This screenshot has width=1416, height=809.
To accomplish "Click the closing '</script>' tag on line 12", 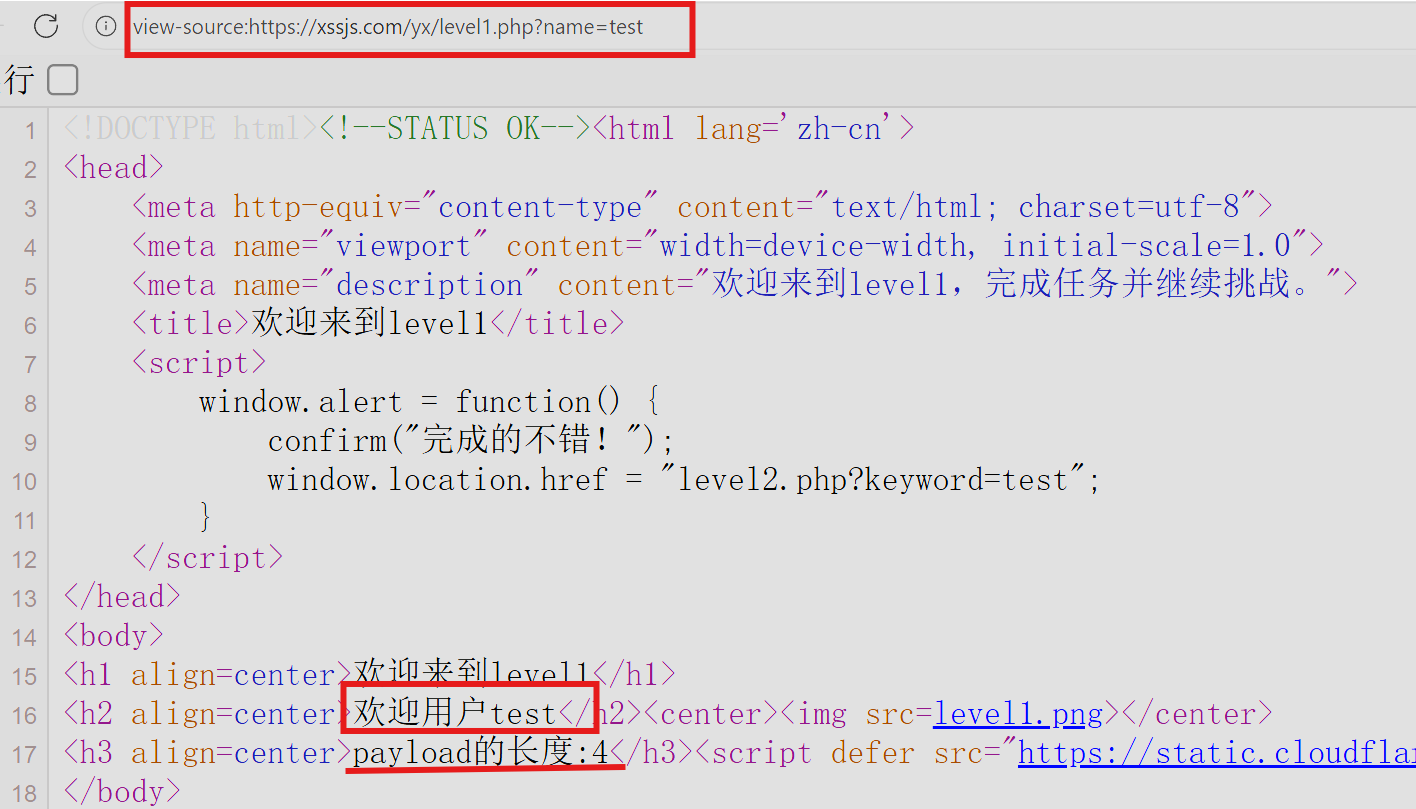I will (x=208, y=558).
